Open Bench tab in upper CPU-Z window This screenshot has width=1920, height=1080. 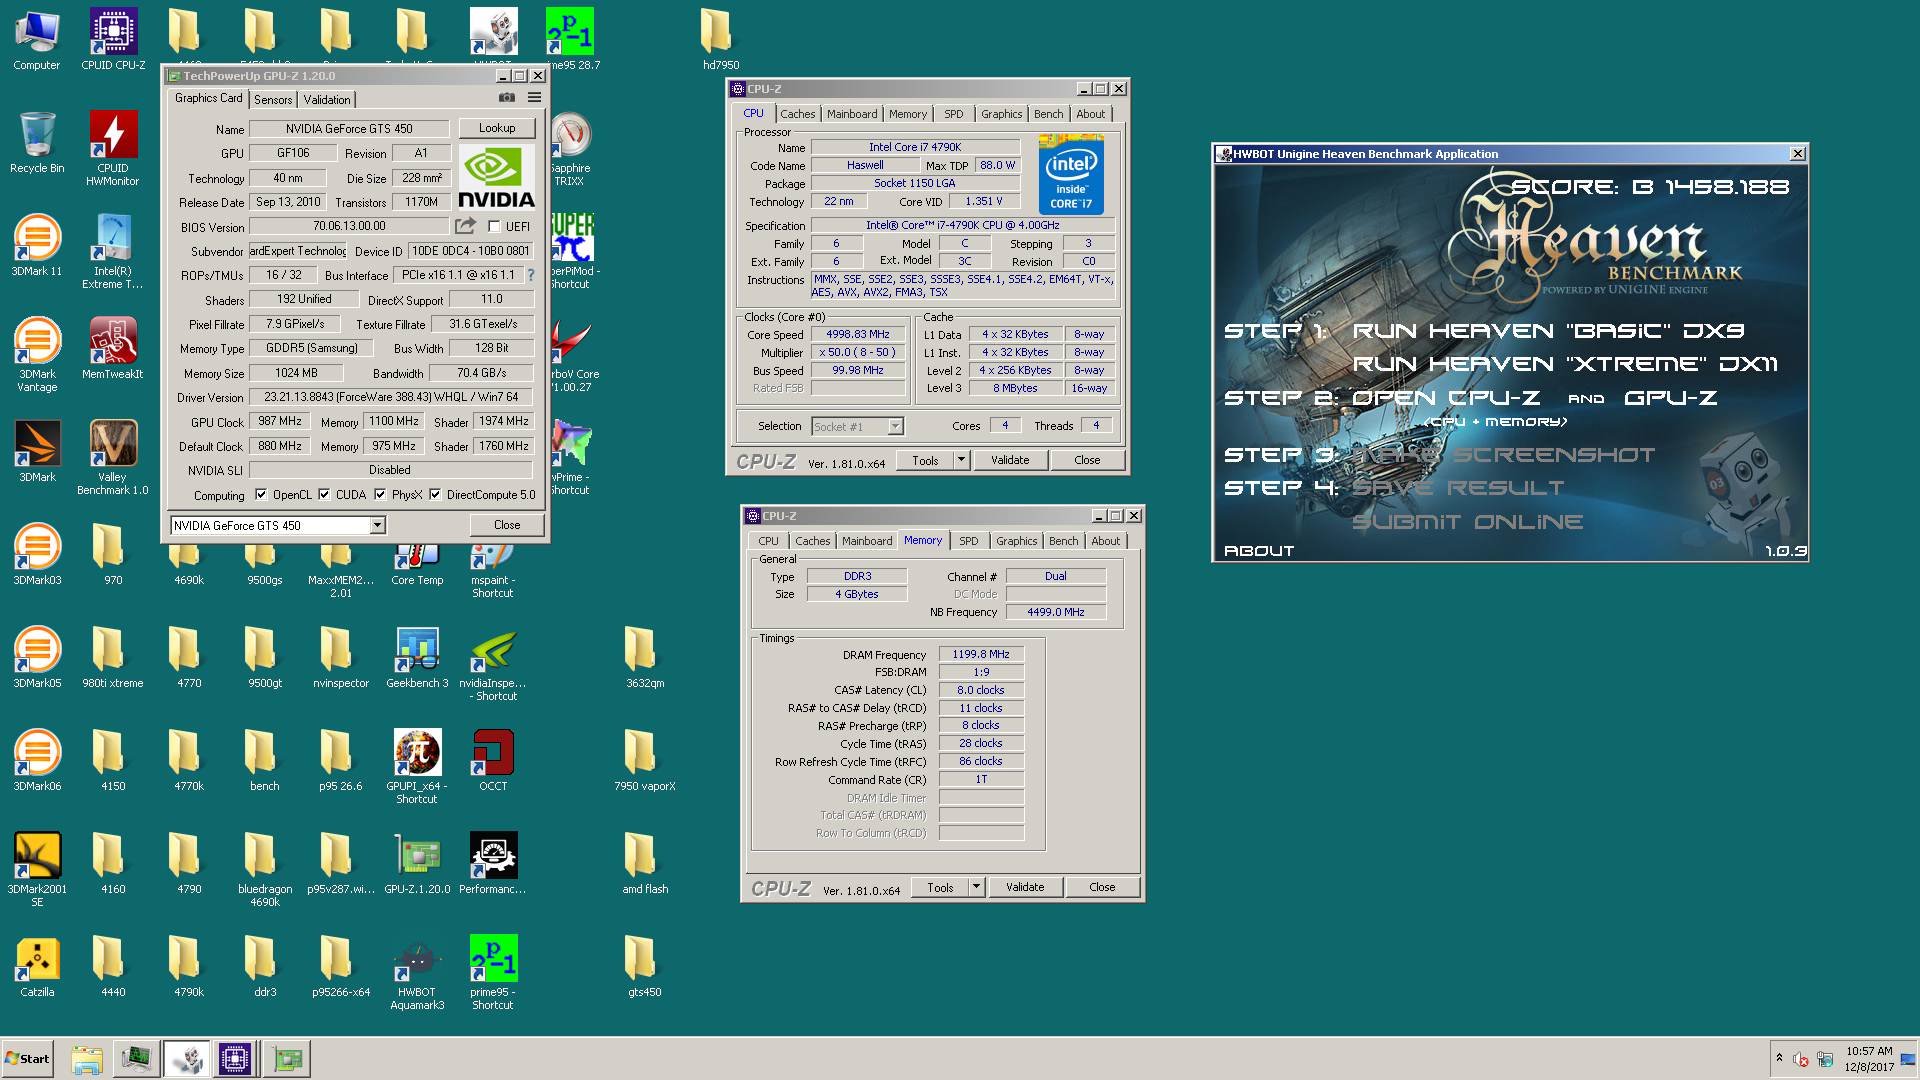click(1049, 114)
